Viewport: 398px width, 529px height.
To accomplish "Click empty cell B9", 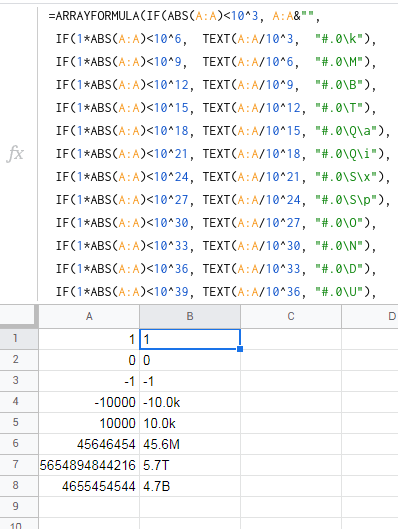I will coord(190,507).
